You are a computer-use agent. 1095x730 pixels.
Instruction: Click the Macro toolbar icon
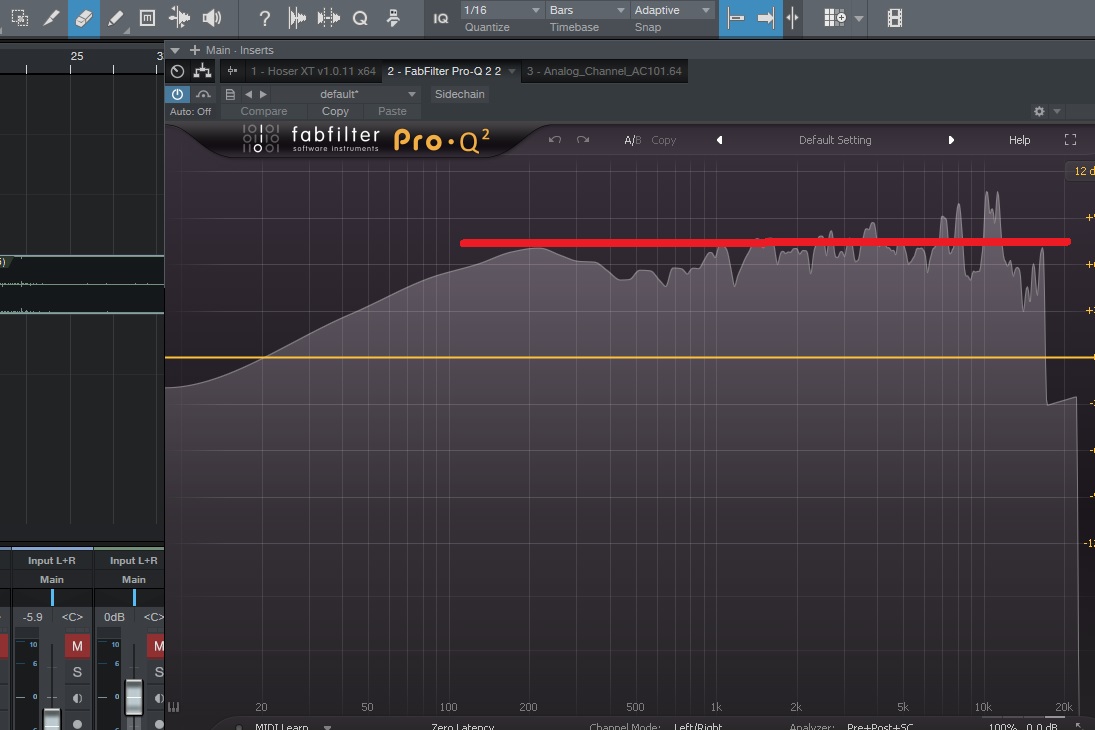392,17
